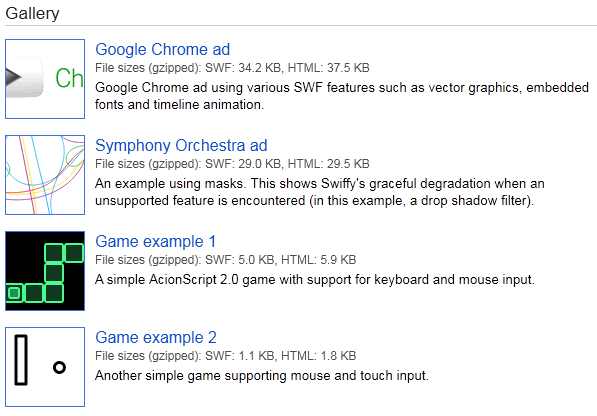Image resolution: width=597 pixels, height=416 pixels.
Task: Click the play arrow inside Chrome ad thumbnail
Action: click(x=13, y=78)
